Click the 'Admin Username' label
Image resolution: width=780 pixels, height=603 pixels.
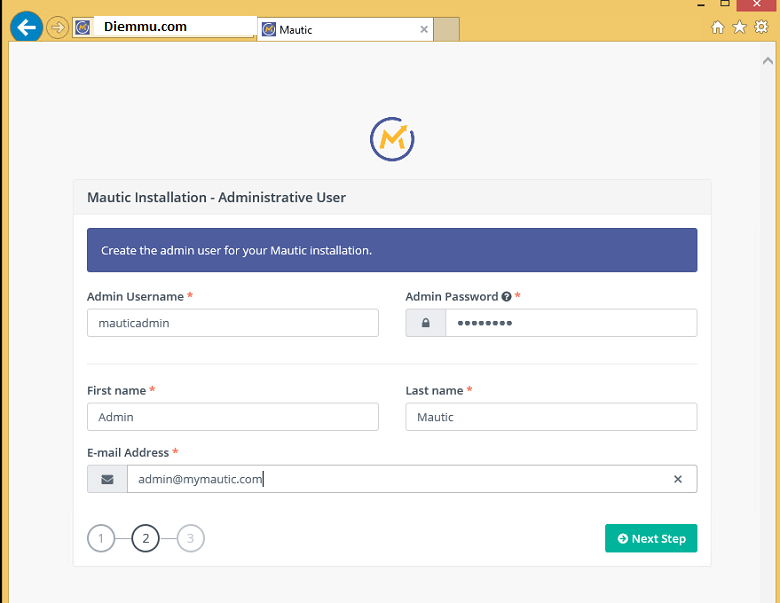click(135, 297)
